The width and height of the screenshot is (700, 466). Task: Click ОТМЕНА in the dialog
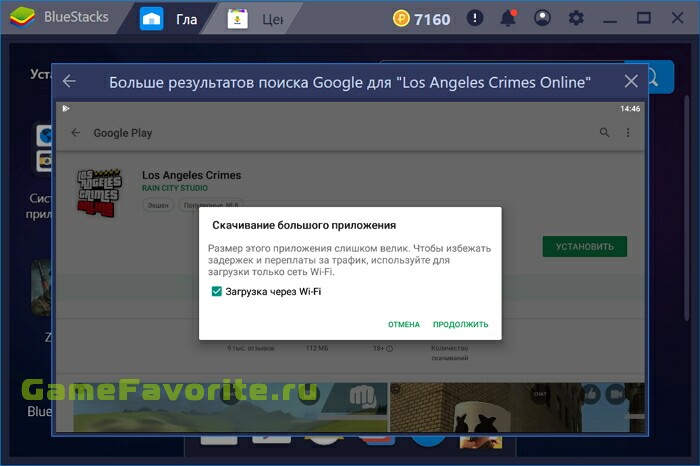tap(404, 325)
